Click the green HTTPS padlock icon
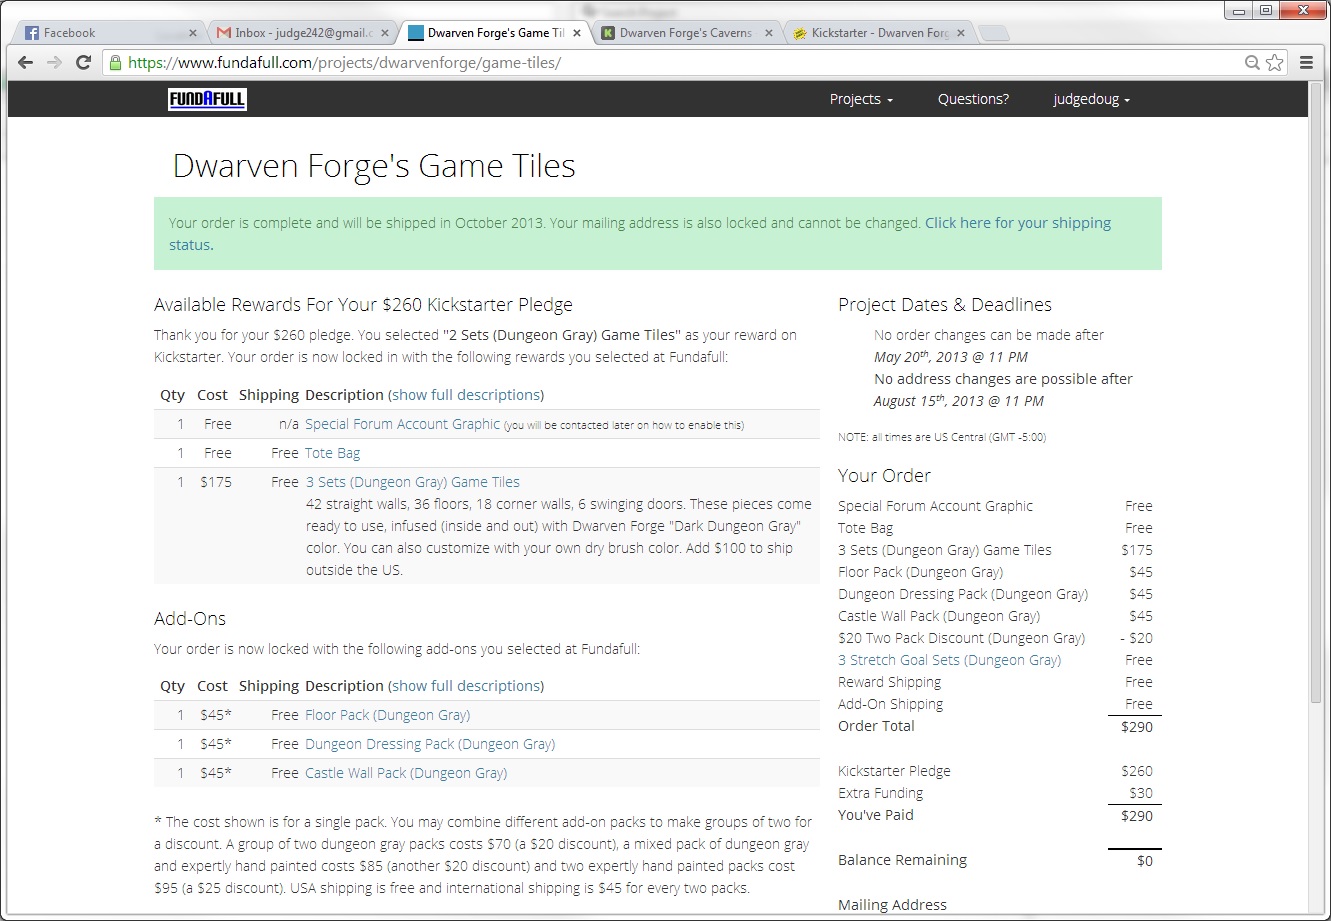The height and width of the screenshot is (921, 1331). (116, 62)
